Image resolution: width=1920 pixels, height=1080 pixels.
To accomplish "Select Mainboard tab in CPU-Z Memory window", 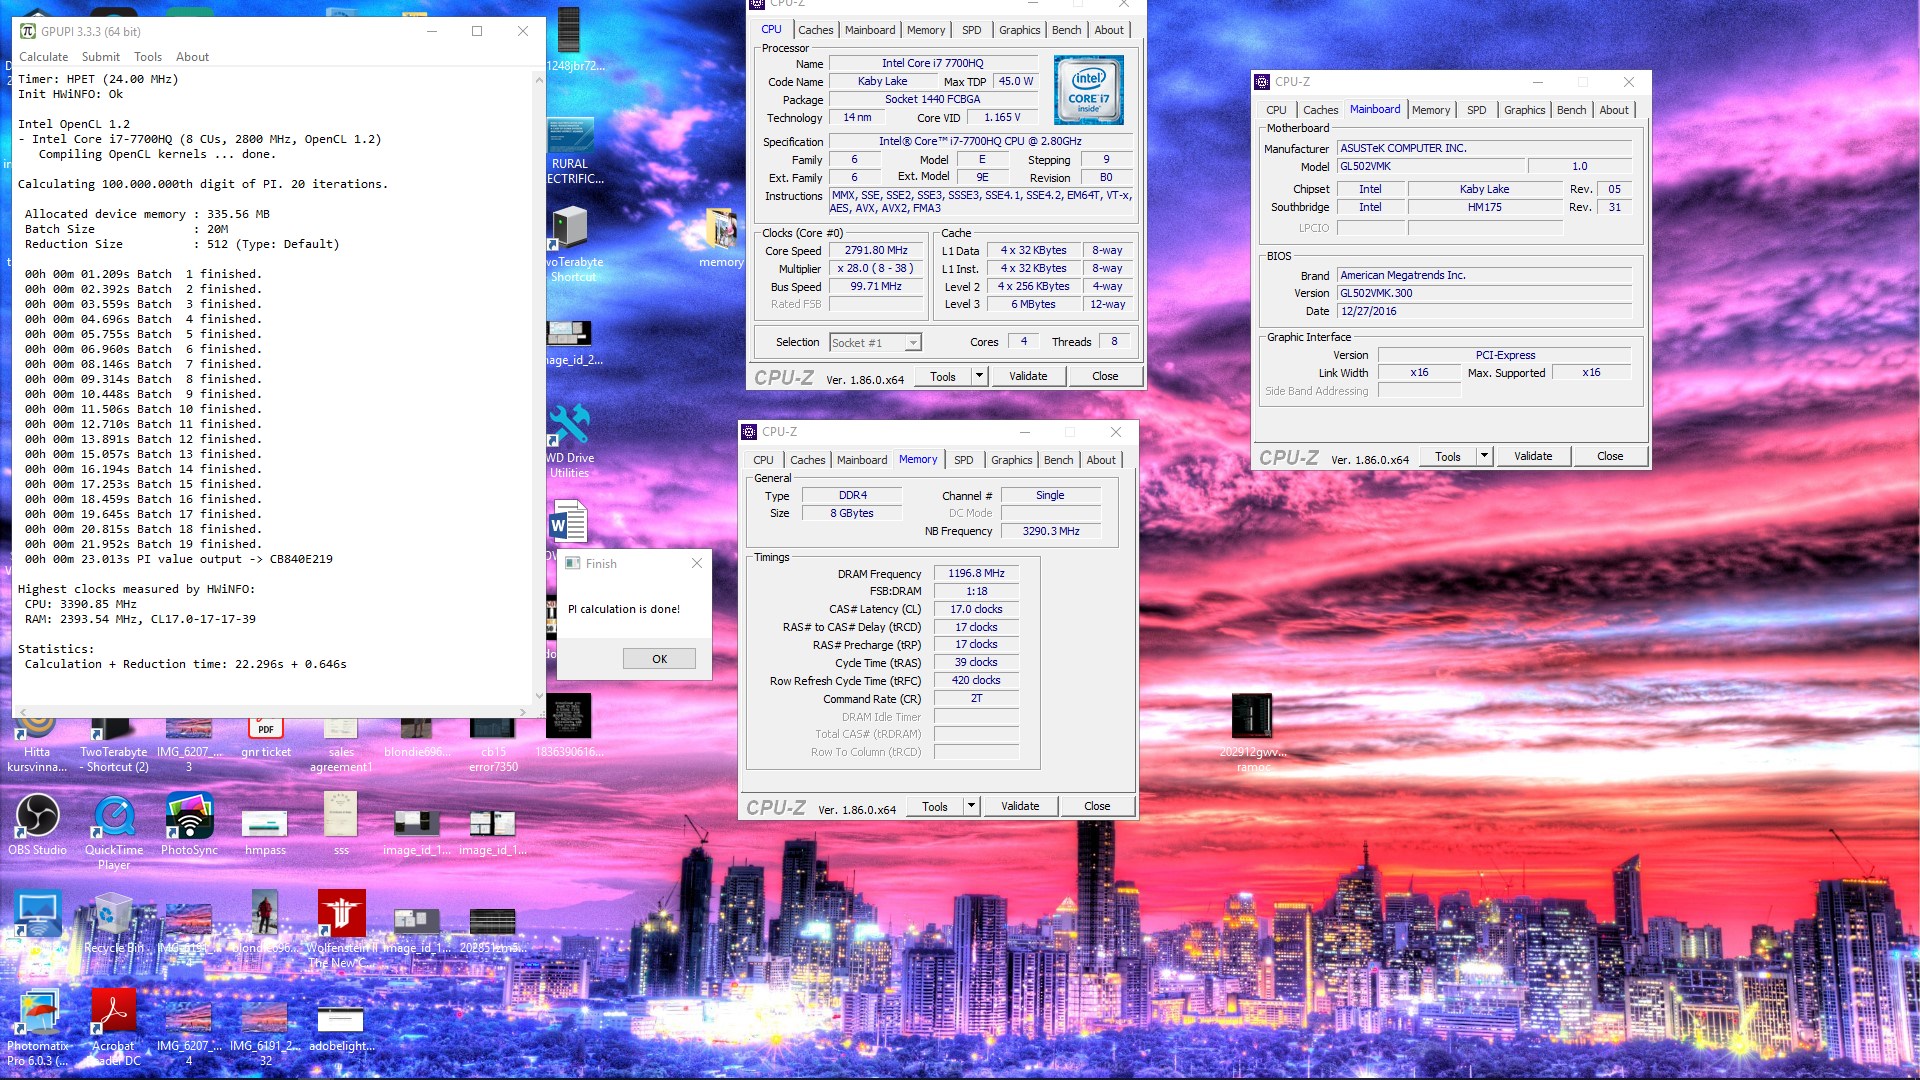I will click(x=862, y=460).
